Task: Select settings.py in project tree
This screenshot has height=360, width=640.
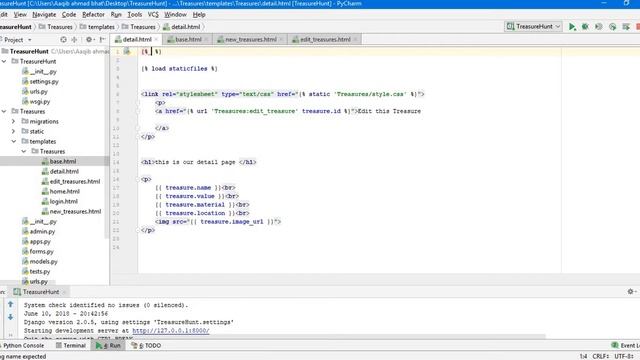Action: pyautogui.click(x=40, y=82)
